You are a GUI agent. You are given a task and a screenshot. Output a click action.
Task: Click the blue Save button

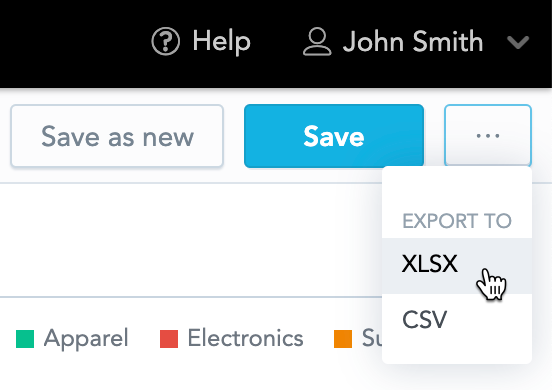click(334, 136)
